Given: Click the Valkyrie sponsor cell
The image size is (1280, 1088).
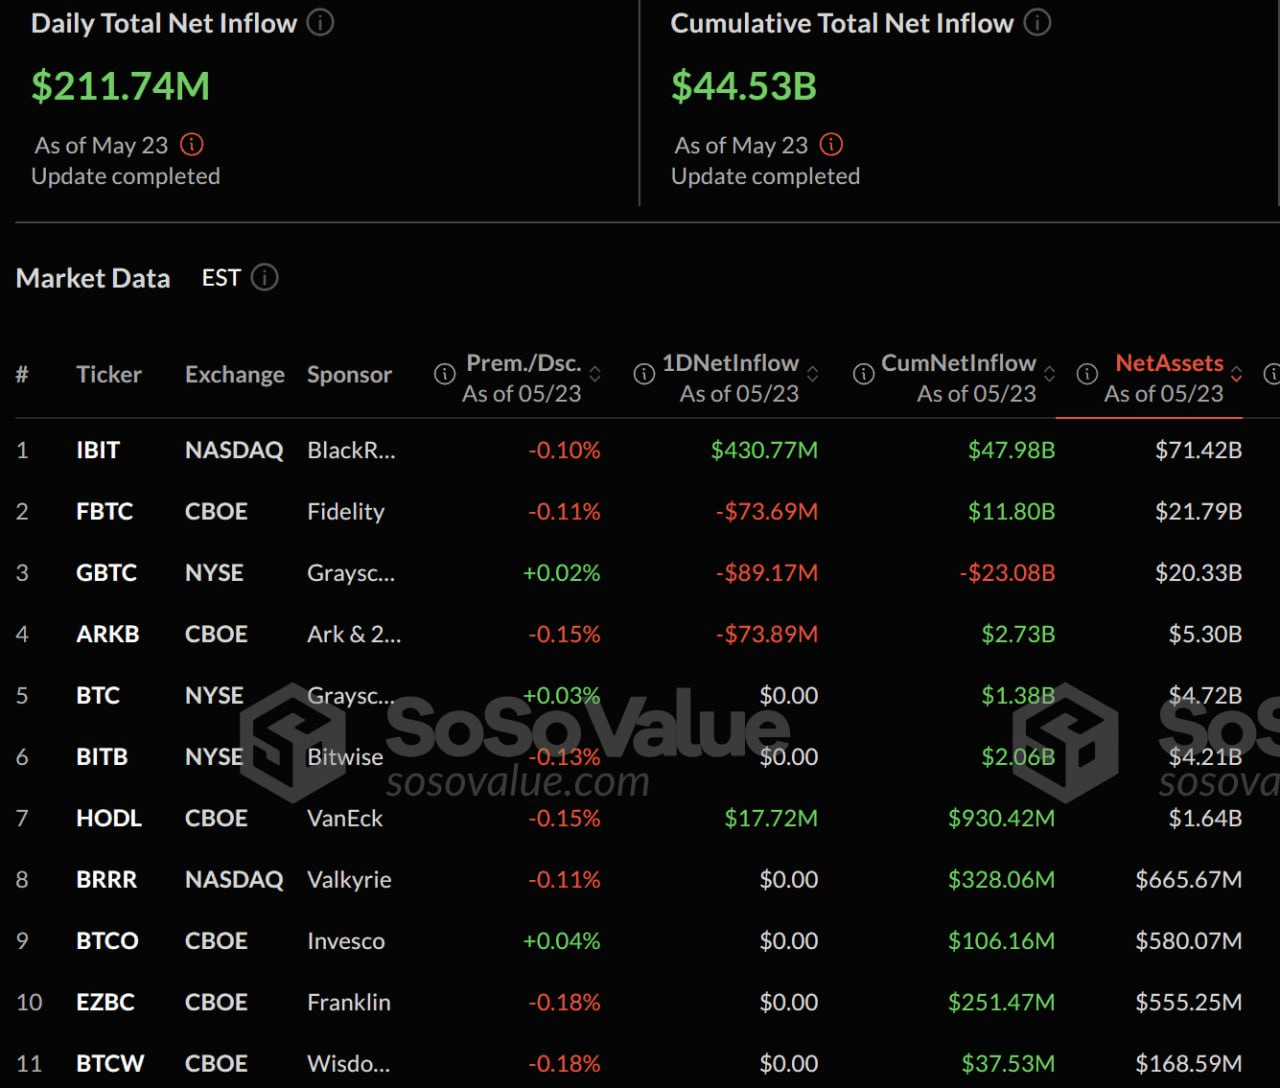Looking at the screenshot, I should pos(349,880).
